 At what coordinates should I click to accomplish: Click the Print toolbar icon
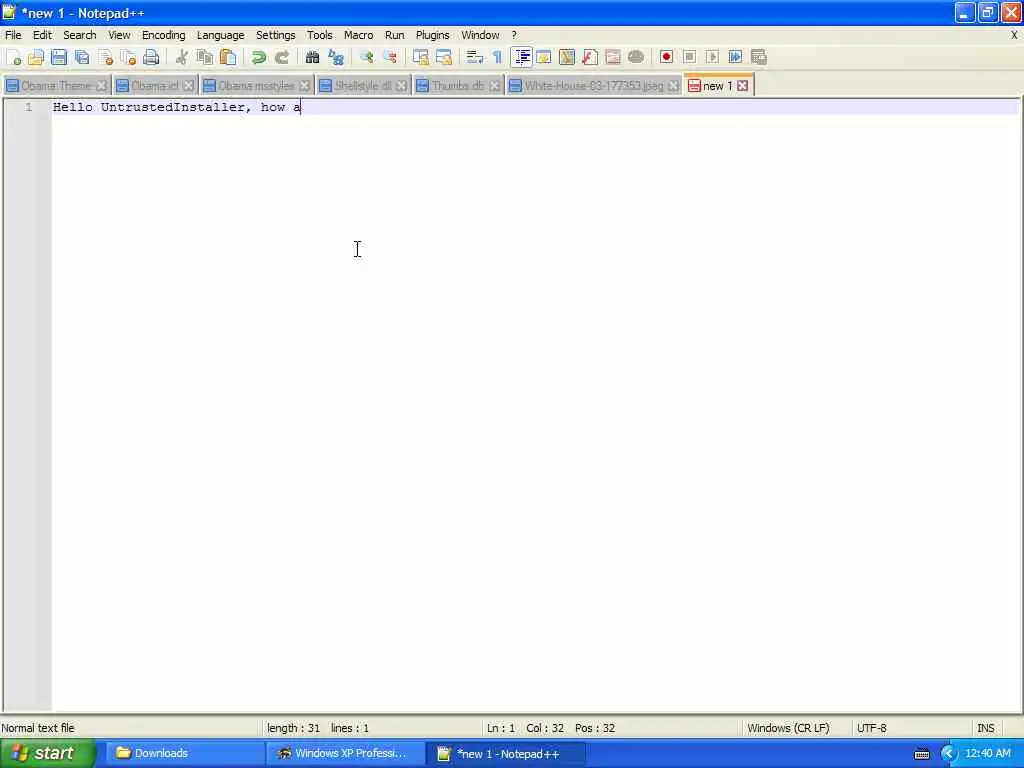[152, 57]
